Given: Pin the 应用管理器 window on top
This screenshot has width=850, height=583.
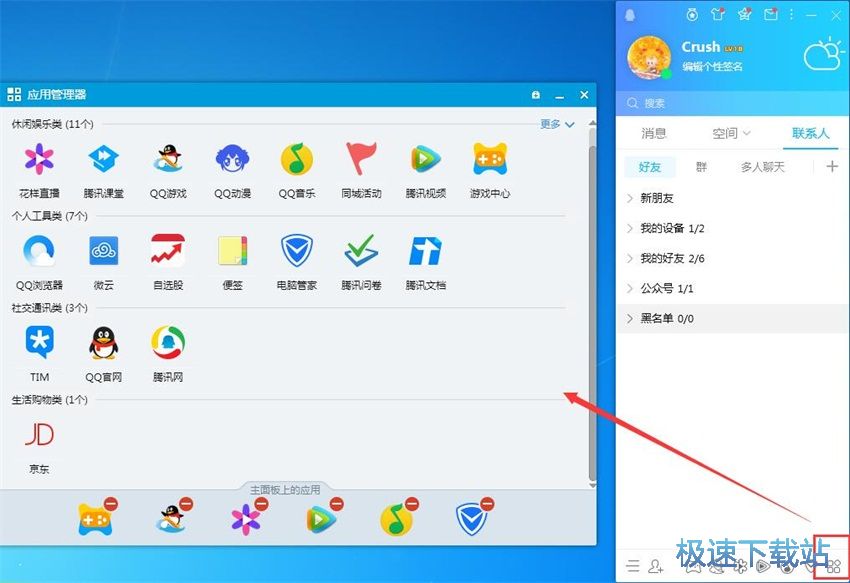Looking at the screenshot, I should 536,95.
